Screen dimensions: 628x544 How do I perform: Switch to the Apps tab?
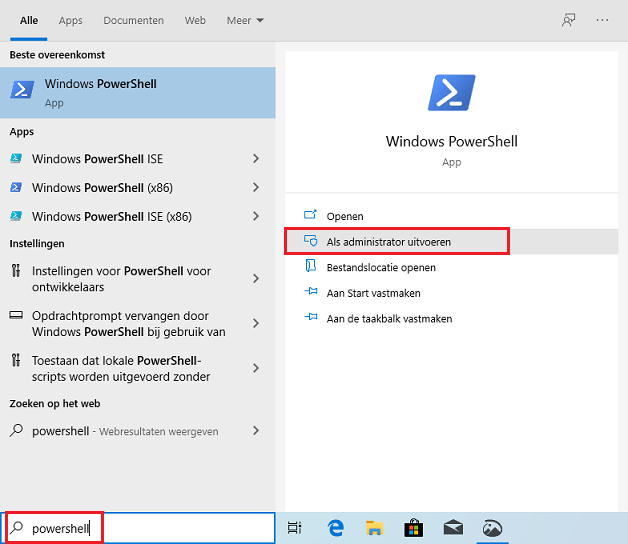[70, 20]
